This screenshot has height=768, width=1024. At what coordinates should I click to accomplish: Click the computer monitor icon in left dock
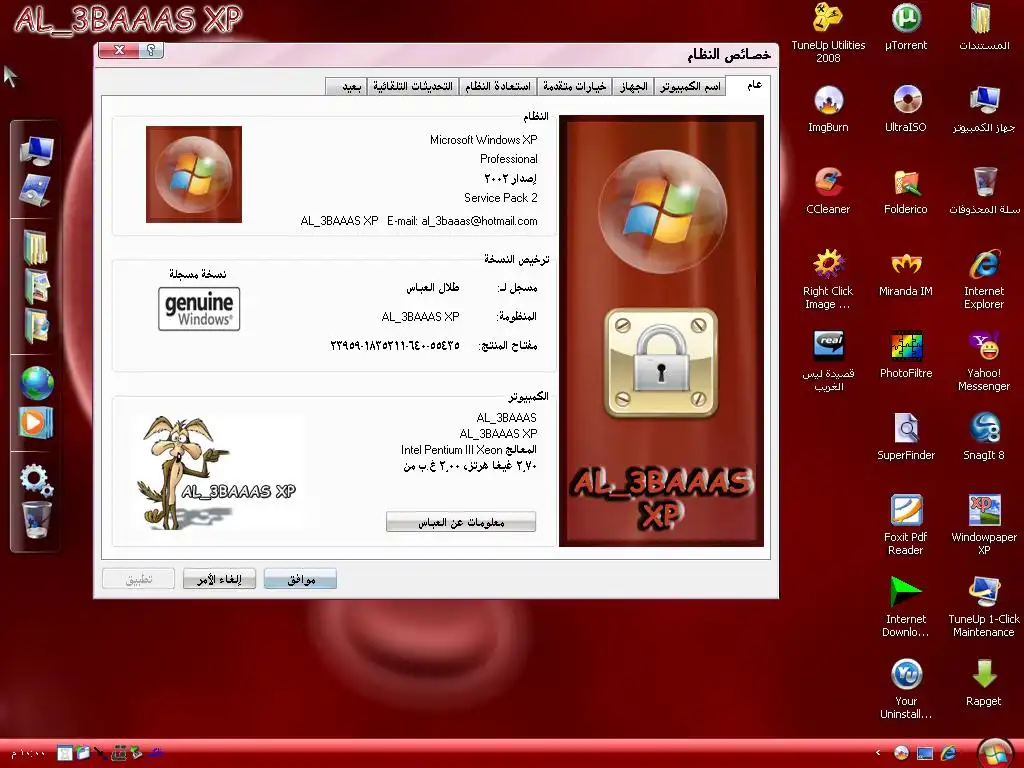tap(37, 150)
